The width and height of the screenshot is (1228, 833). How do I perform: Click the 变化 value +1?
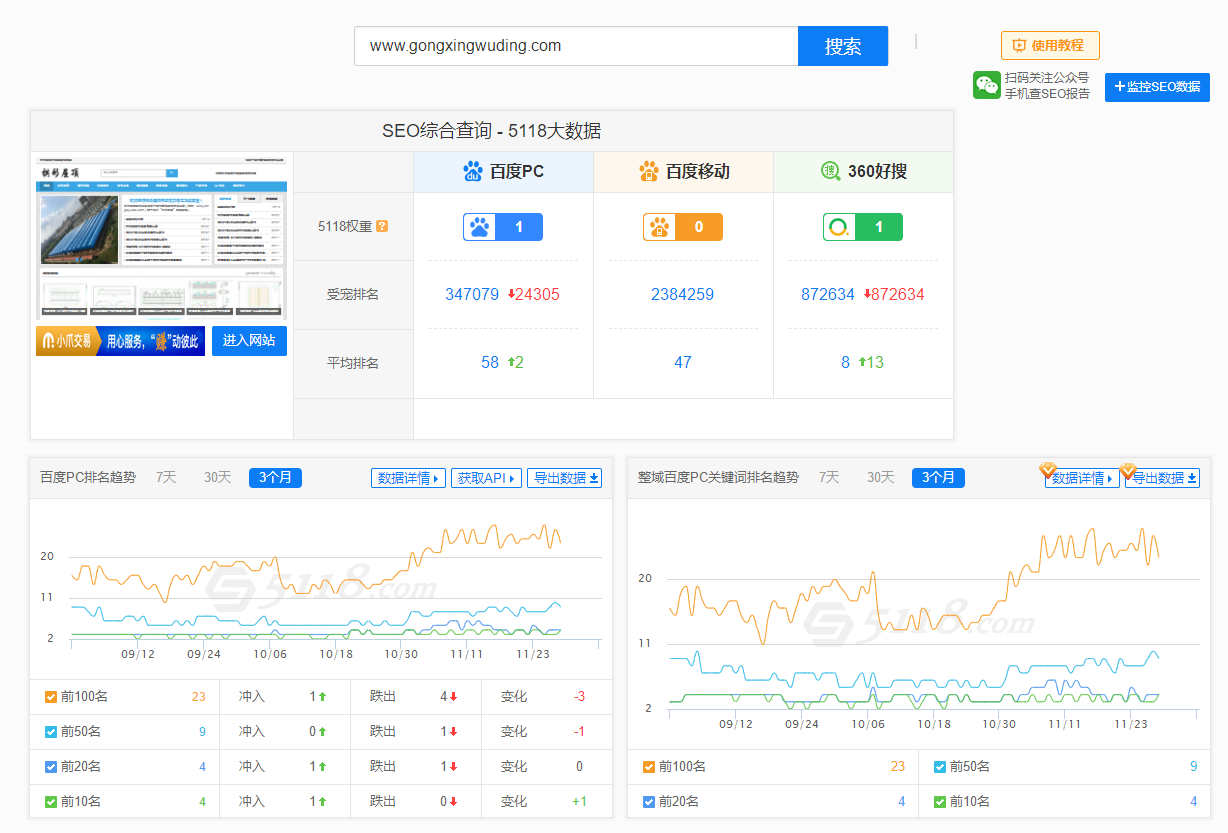point(579,802)
